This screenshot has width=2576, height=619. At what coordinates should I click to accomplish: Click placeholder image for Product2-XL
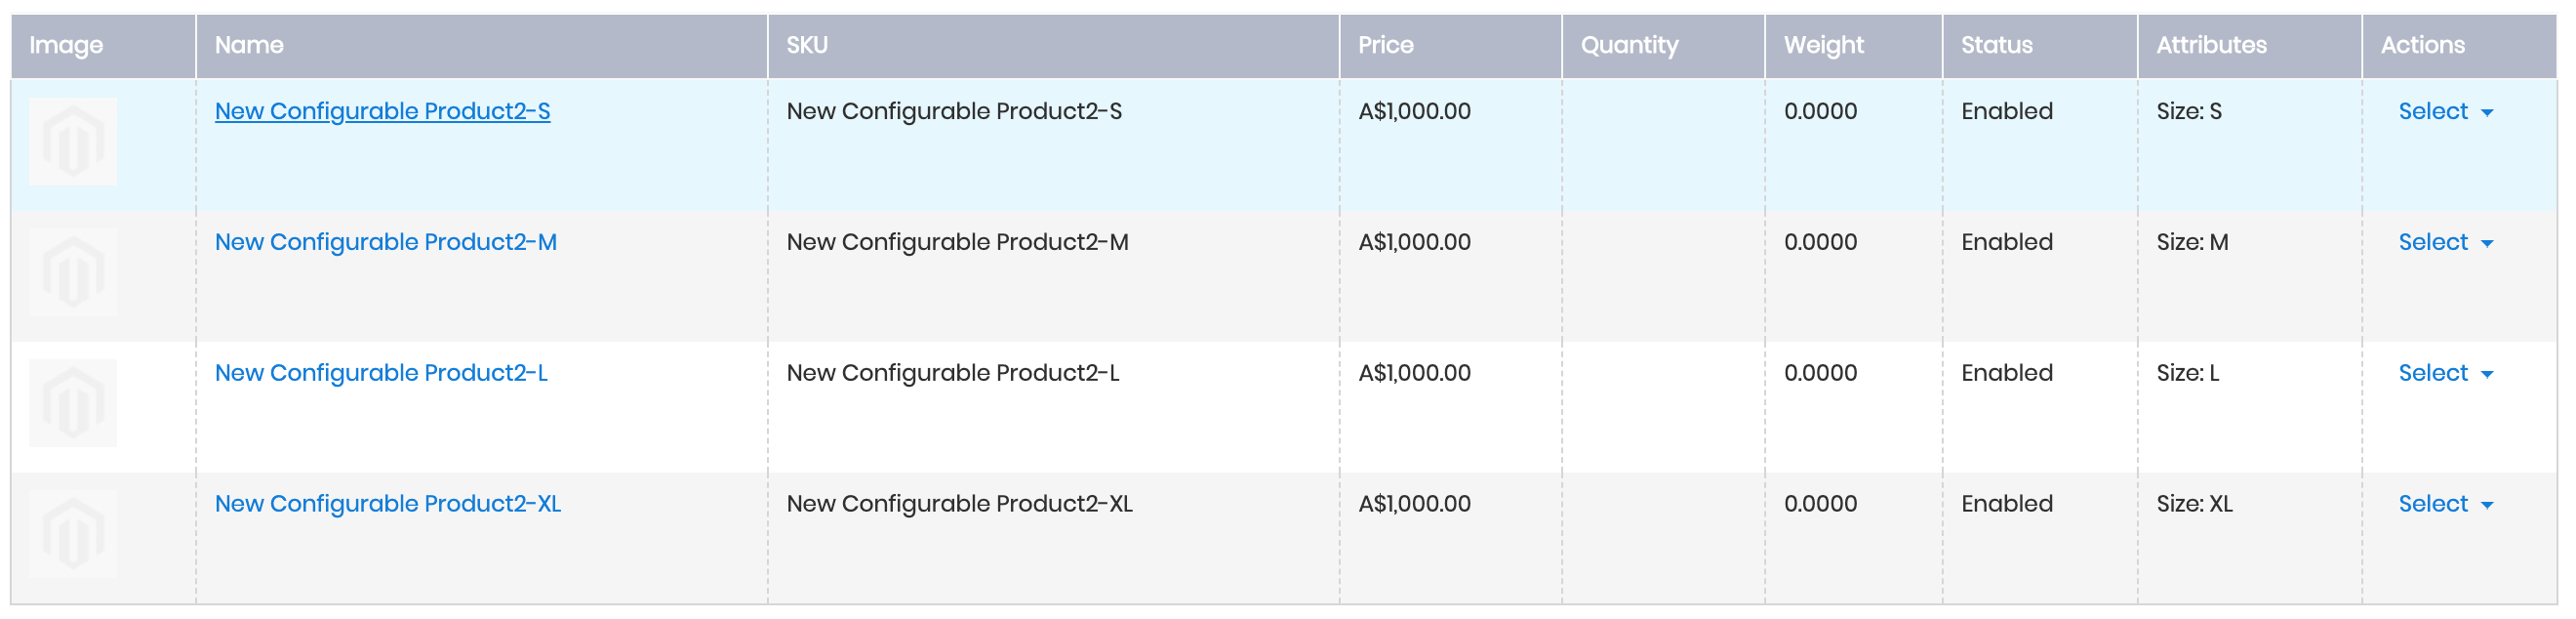pyautogui.click(x=73, y=534)
